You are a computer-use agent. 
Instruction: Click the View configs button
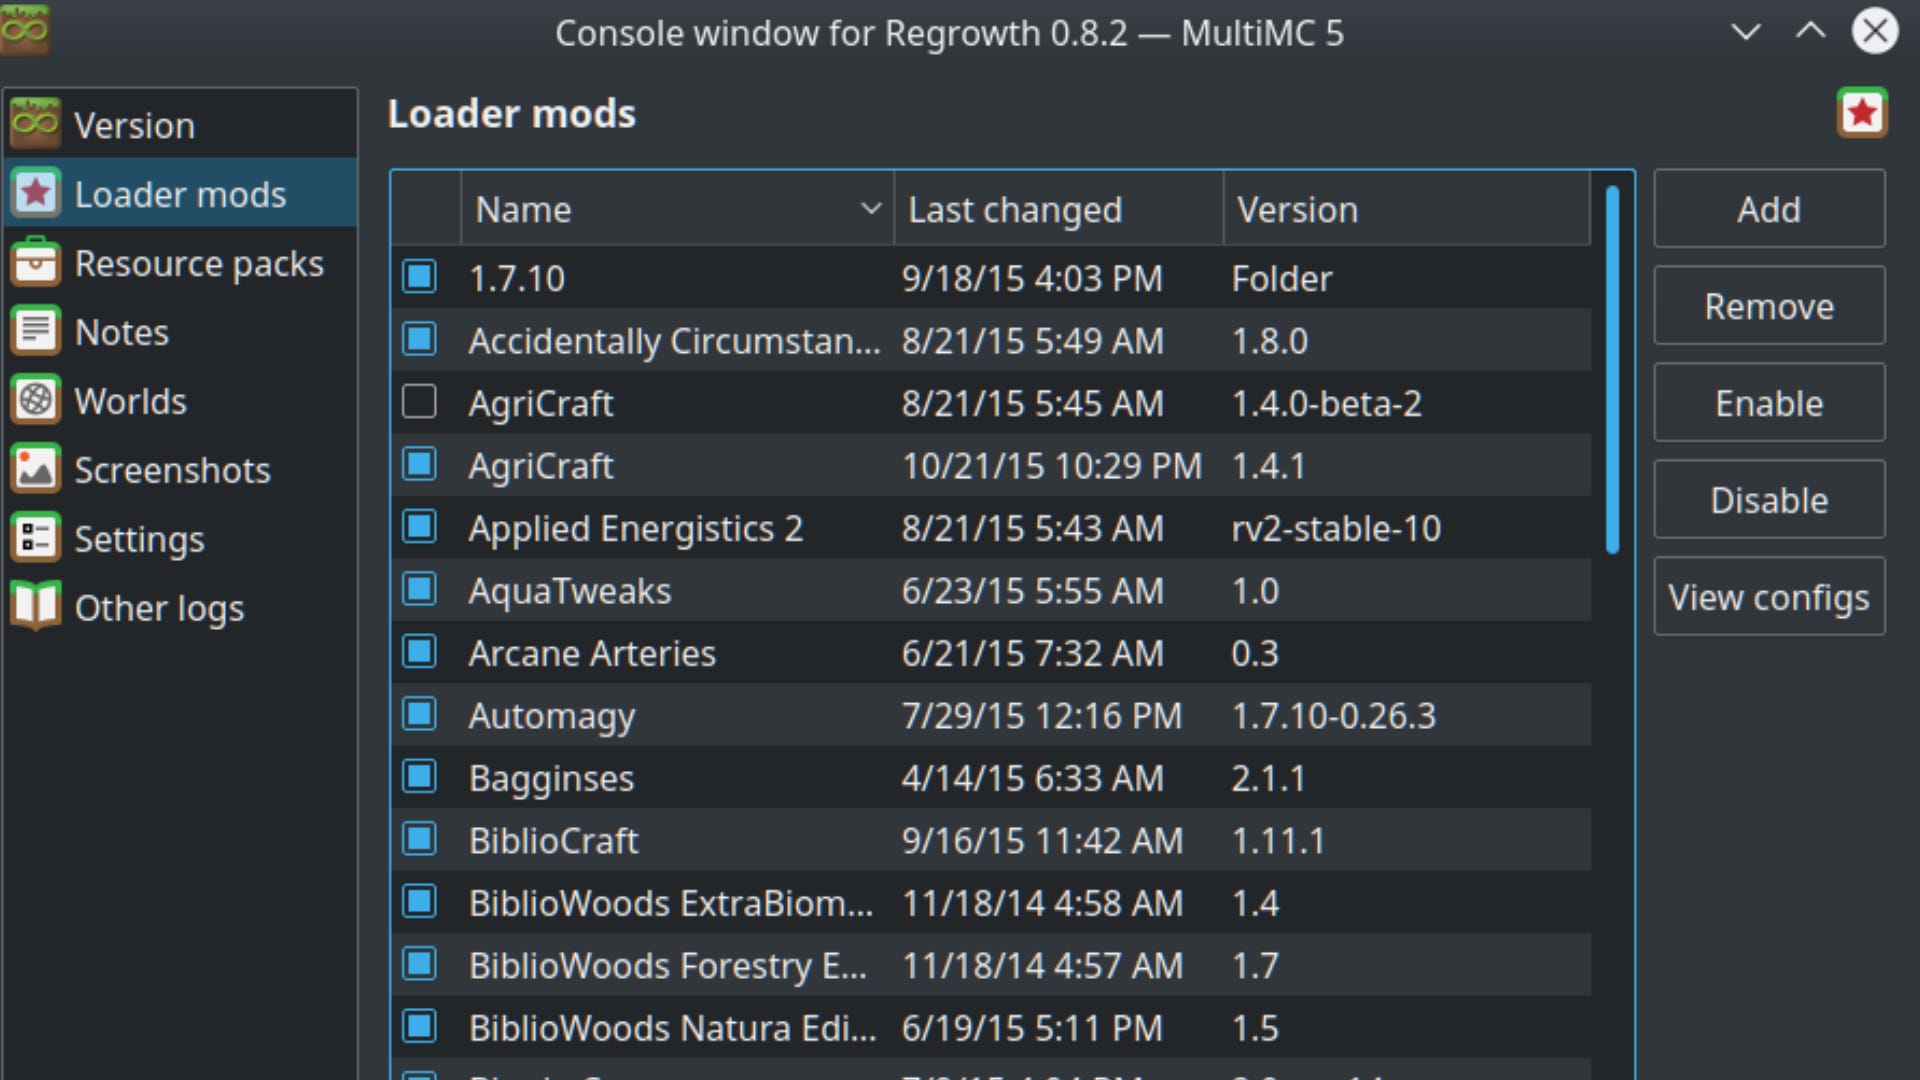tap(1768, 596)
